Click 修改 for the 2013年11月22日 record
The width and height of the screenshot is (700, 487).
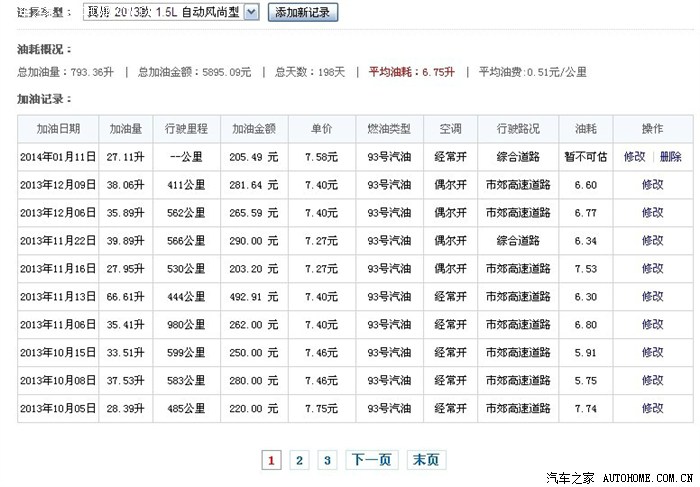click(x=652, y=241)
